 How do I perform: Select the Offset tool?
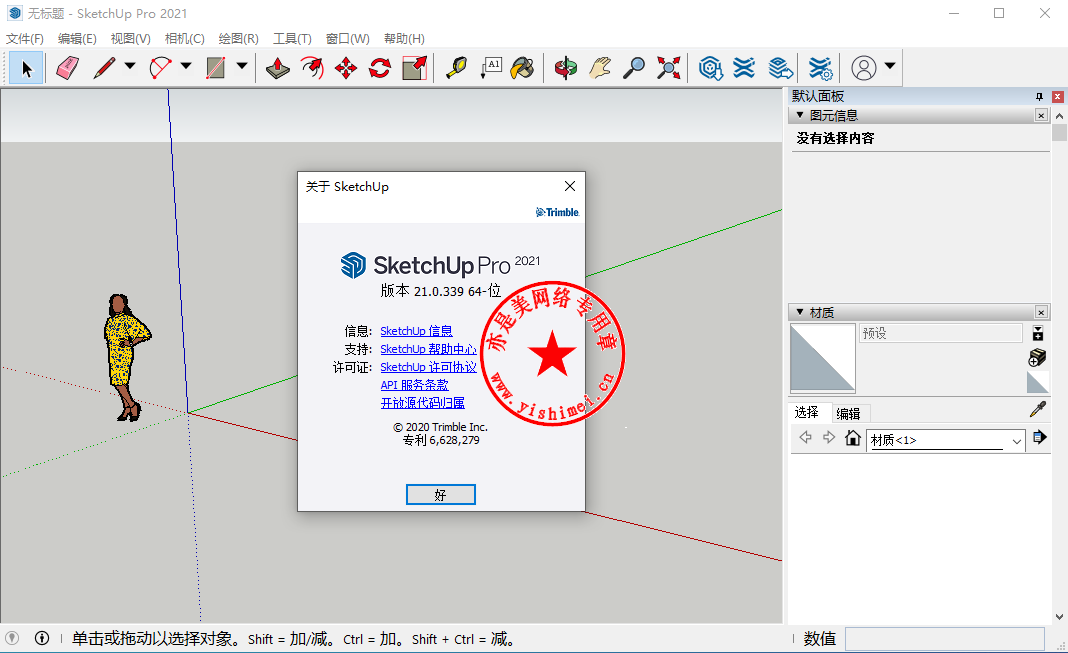[x=312, y=68]
